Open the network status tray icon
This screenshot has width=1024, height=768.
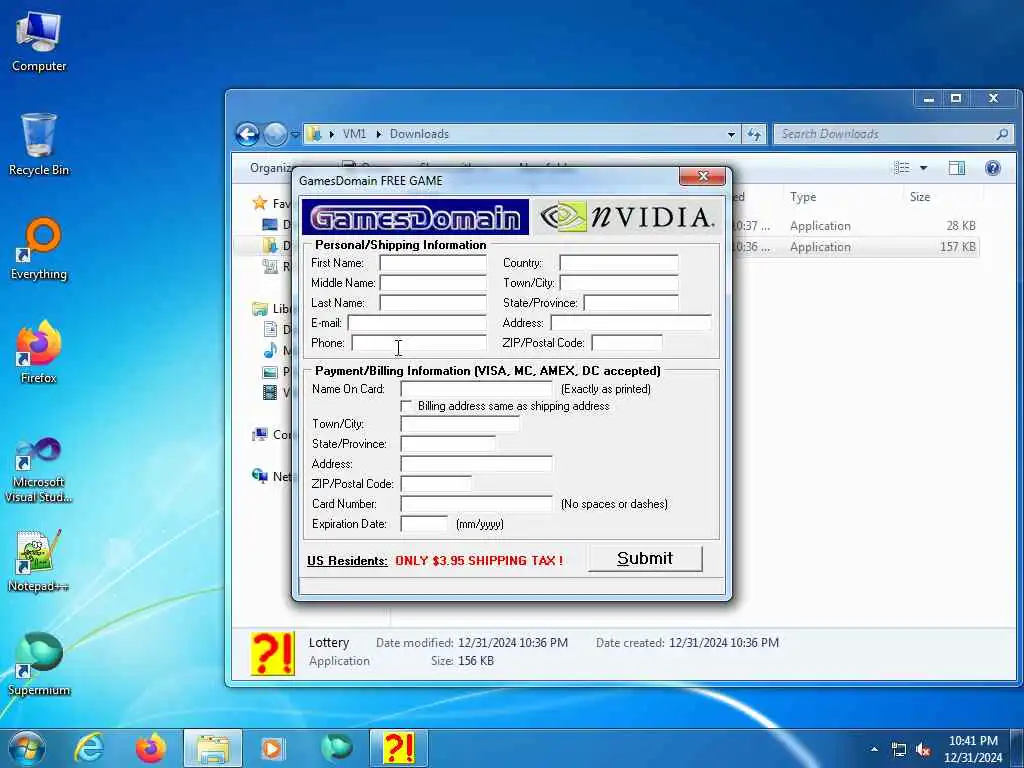899,750
